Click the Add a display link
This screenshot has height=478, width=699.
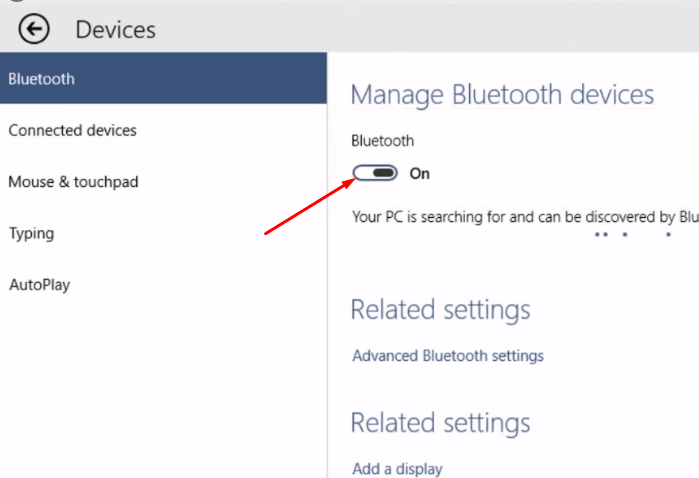tap(397, 468)
